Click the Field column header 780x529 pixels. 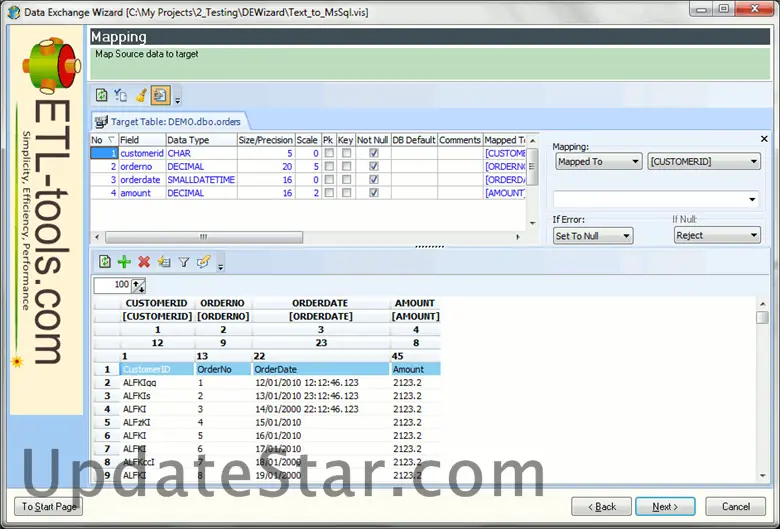pyautogui.click(x=142, y=140)
